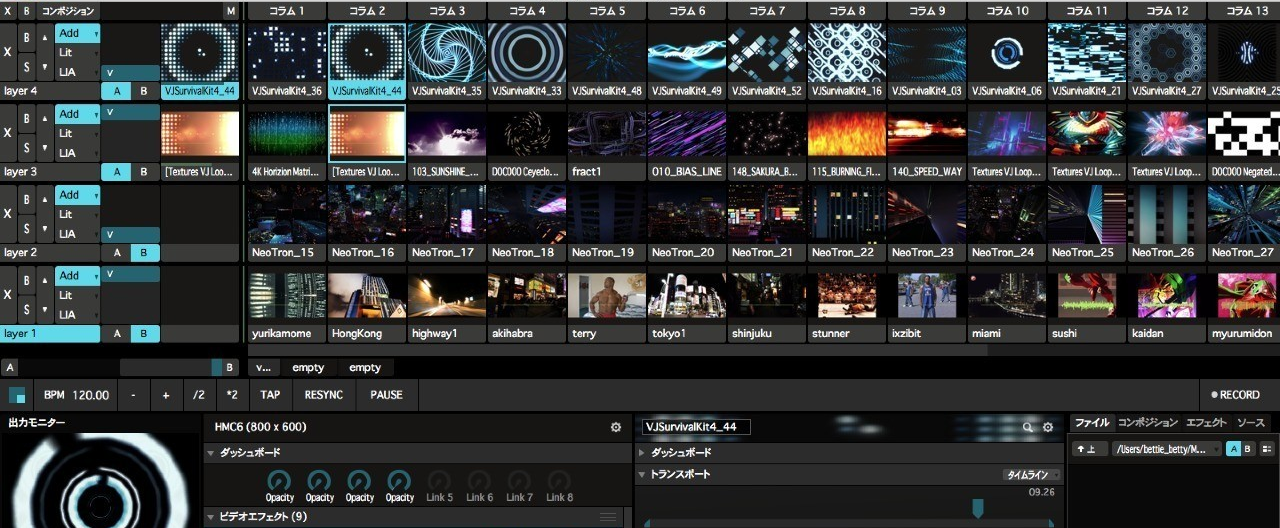This screenshot has width=1280, height=528.
Task: Click the RESYNC button
Action: pos(324,395)
